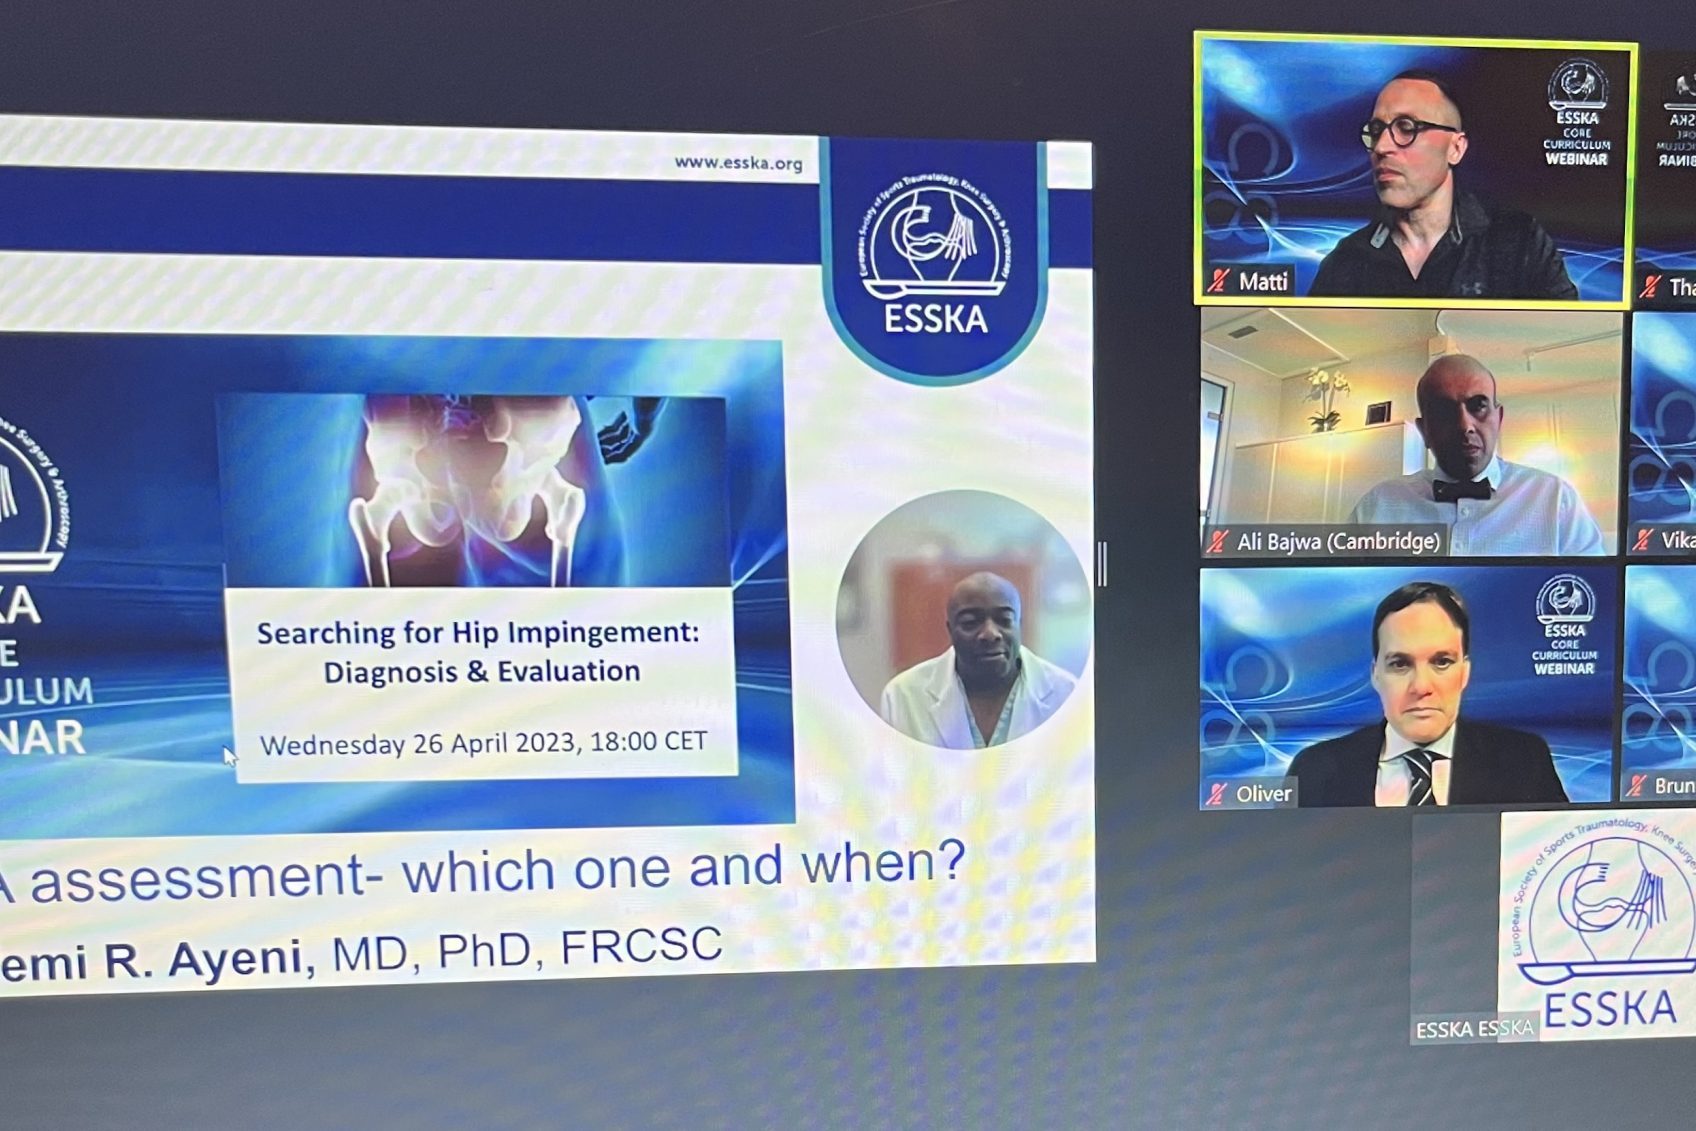The height and width of the screenshot is (1131, 1696).
Task: Click the hip skeleton image on the slide
Action: point(472,490)
